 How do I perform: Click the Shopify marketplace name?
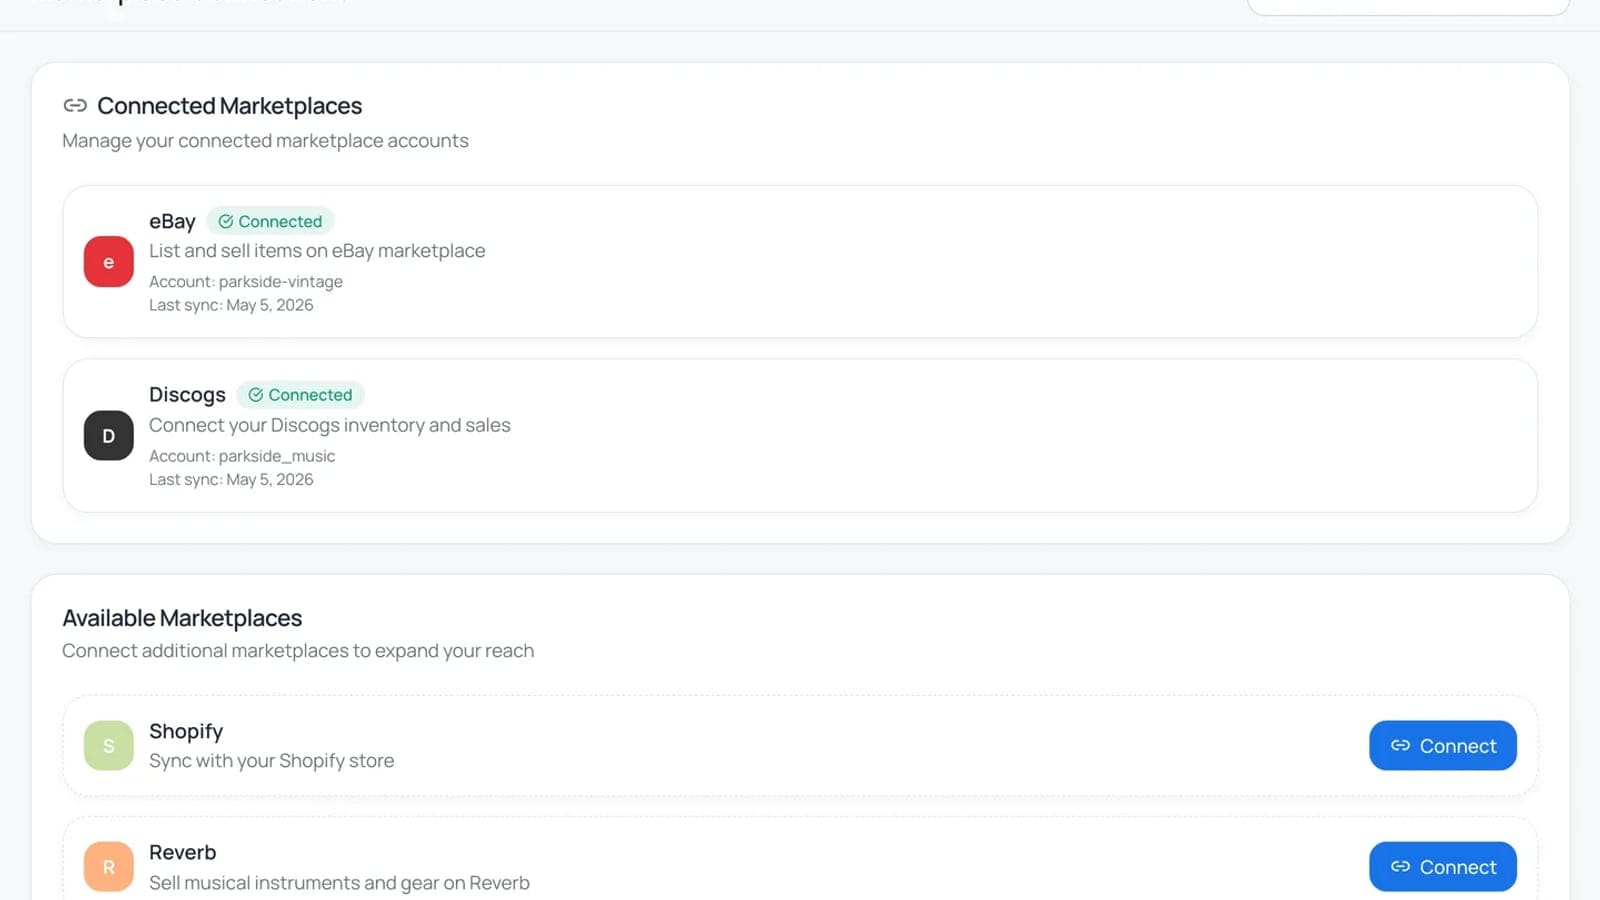(x=186, y=732)
